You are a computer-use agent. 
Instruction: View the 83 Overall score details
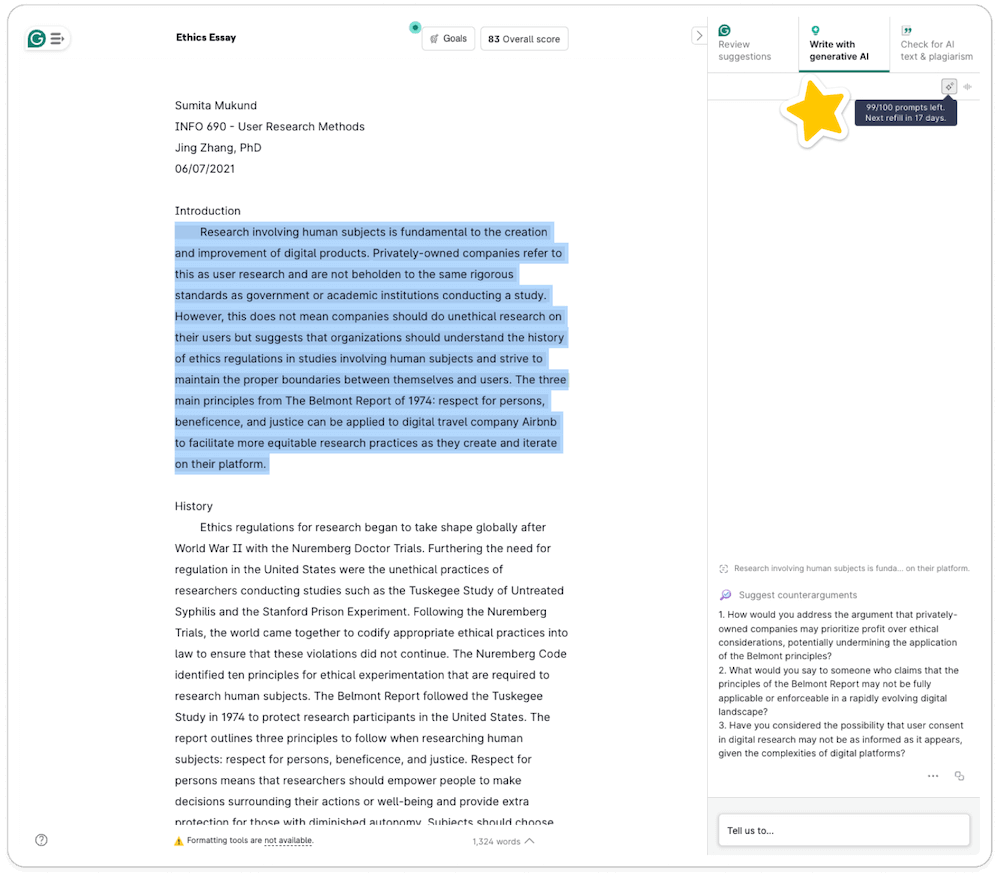524,39
